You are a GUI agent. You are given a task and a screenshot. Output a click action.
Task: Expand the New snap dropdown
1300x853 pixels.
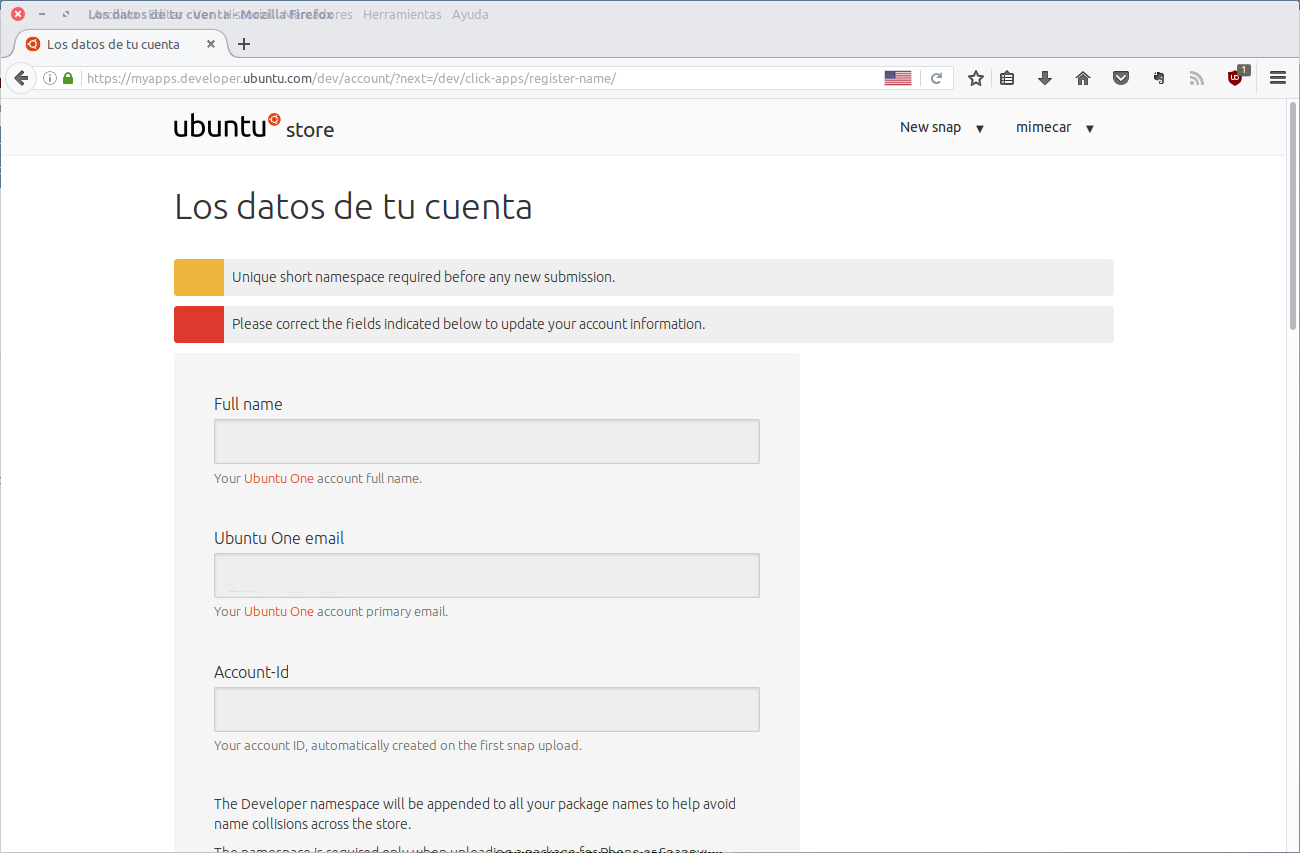tap(942, 127)
